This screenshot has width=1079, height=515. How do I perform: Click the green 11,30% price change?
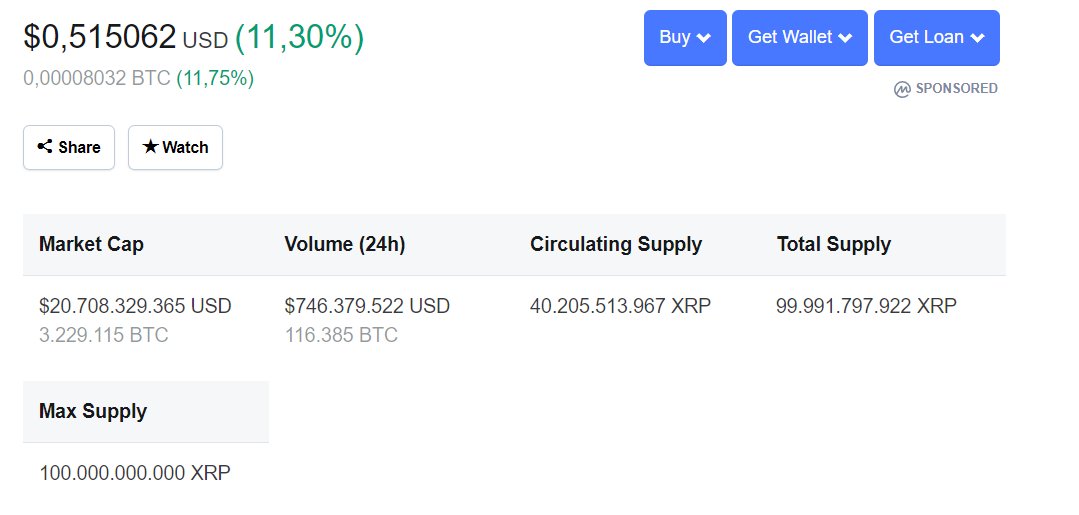click(299, 37)
